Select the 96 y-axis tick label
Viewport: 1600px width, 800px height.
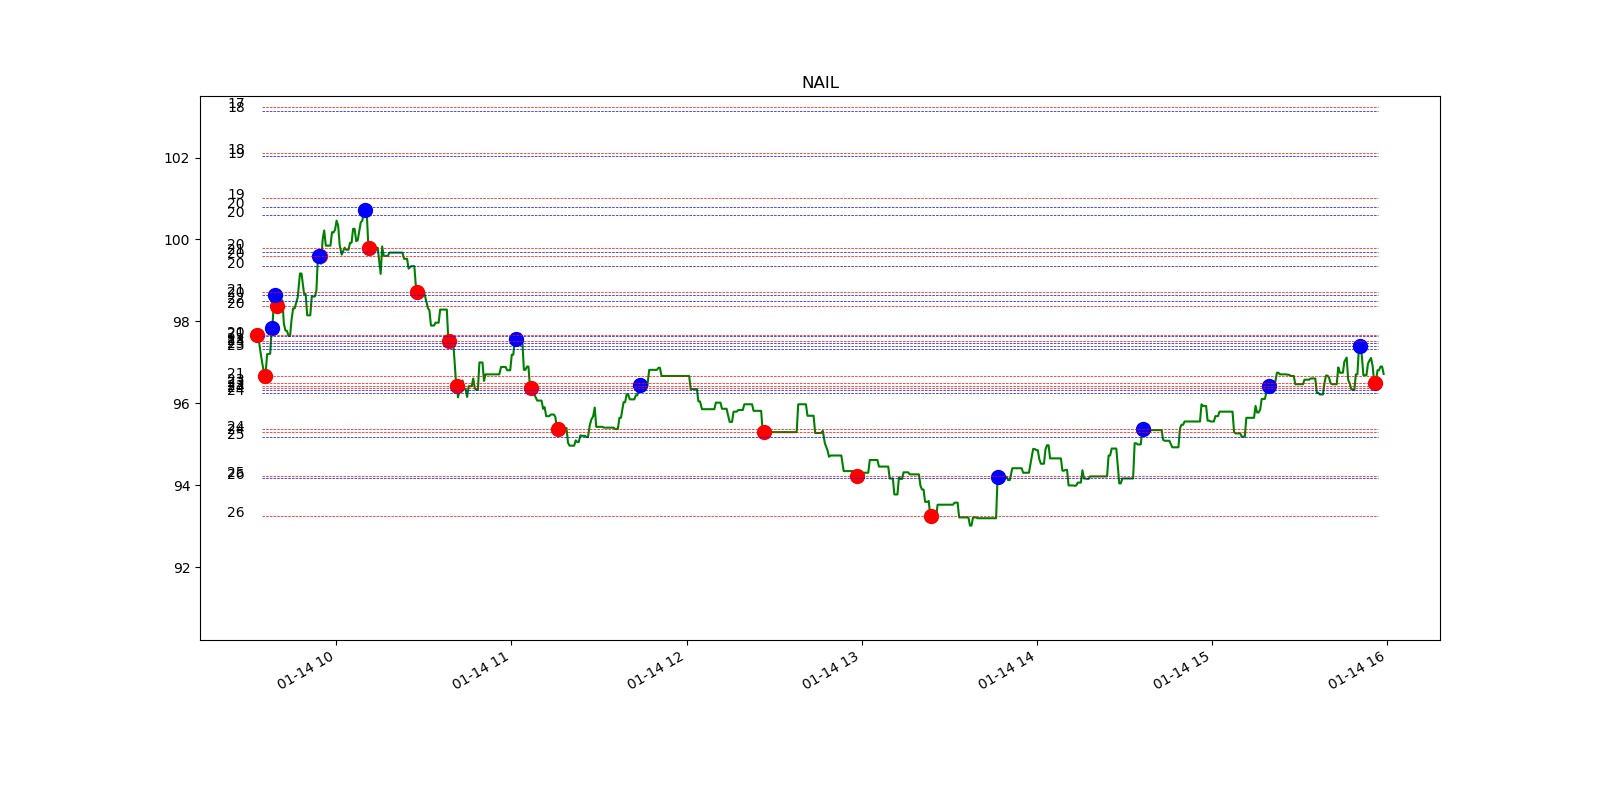click(x=180, y=404)
